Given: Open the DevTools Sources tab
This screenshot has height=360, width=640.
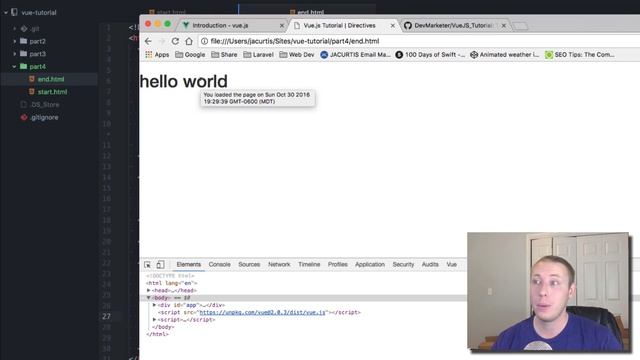Looking at the screenshot, I should 249,264.
